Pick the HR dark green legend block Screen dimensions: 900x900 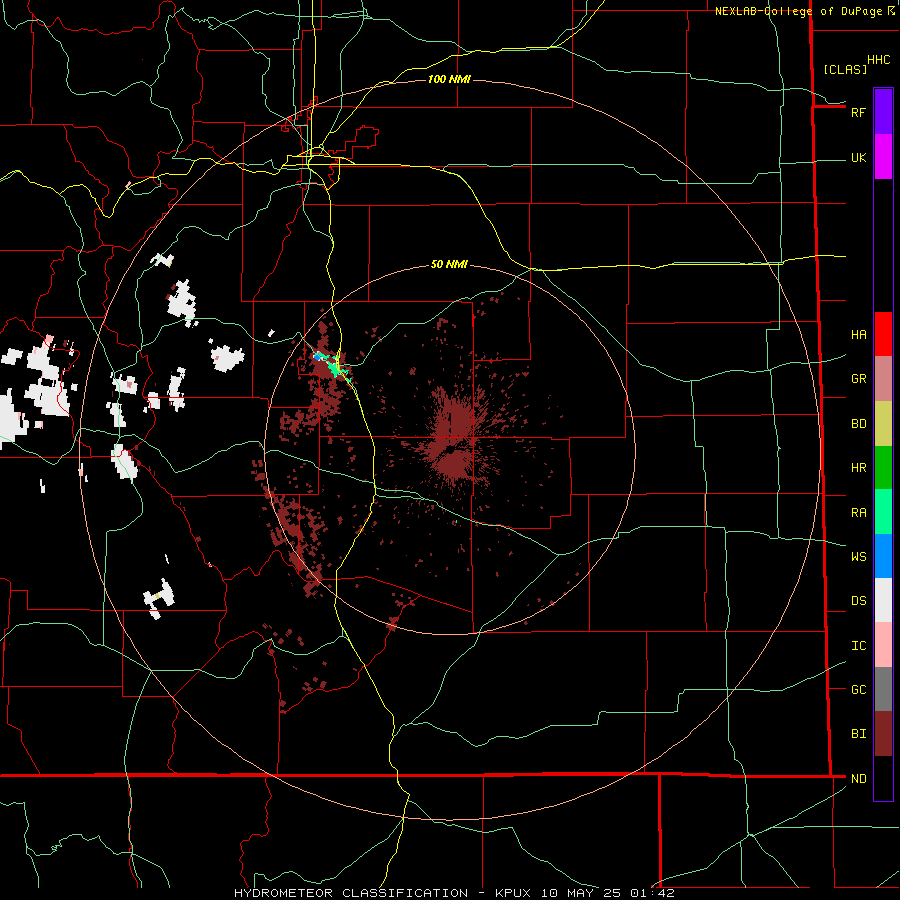pyautogui.click(x=883, y=468)
